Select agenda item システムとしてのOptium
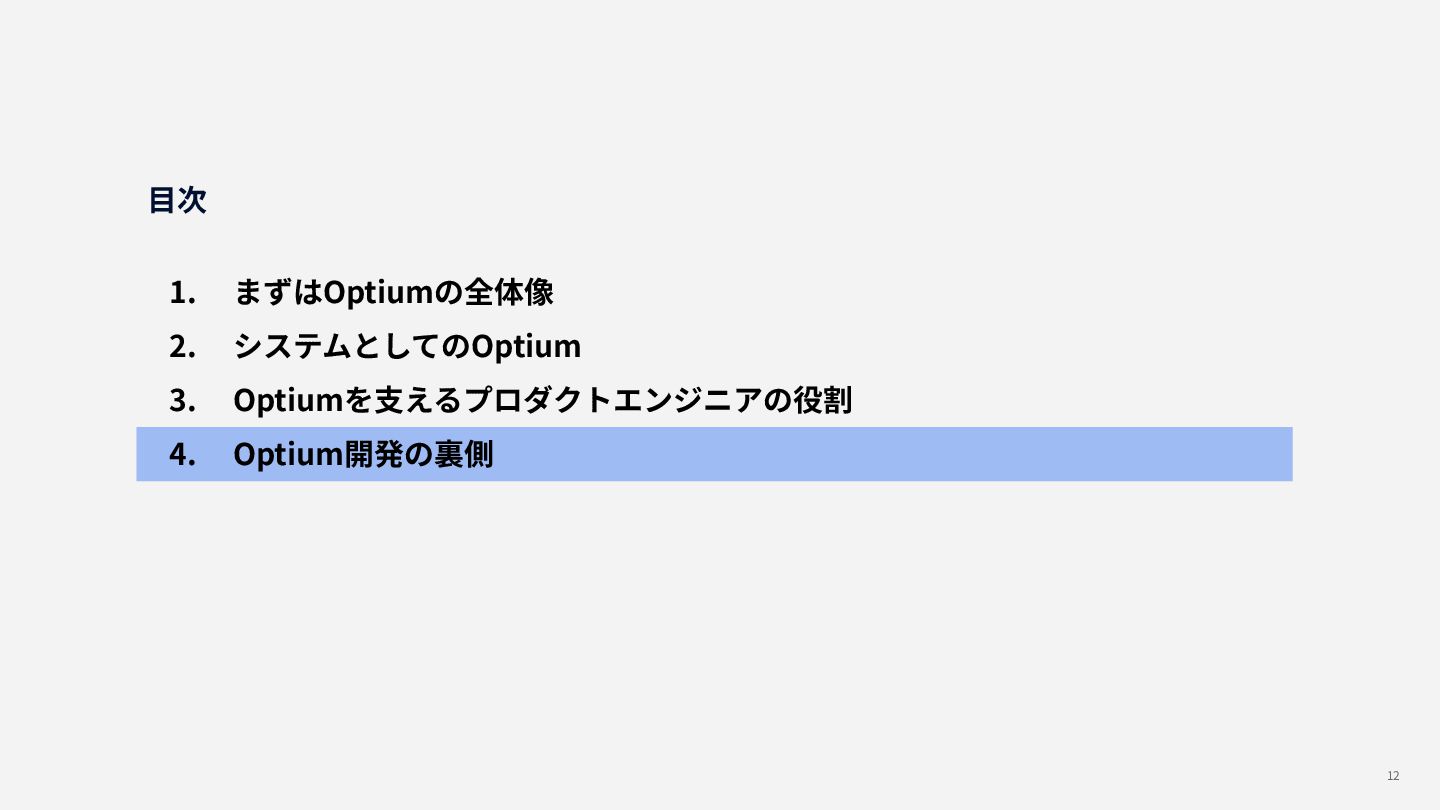The height and width of the screenshot is (810, 1440). click(407, 346)
